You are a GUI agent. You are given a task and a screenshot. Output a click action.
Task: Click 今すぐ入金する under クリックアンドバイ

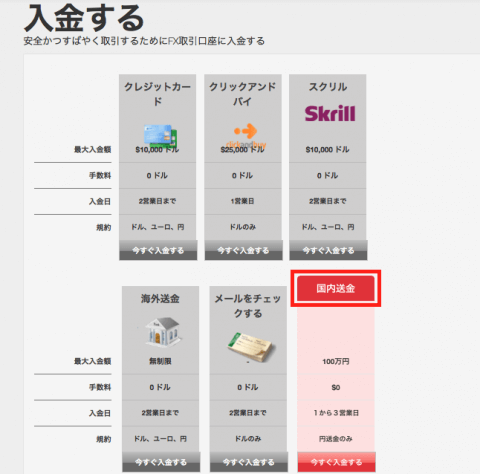point(243,250)
